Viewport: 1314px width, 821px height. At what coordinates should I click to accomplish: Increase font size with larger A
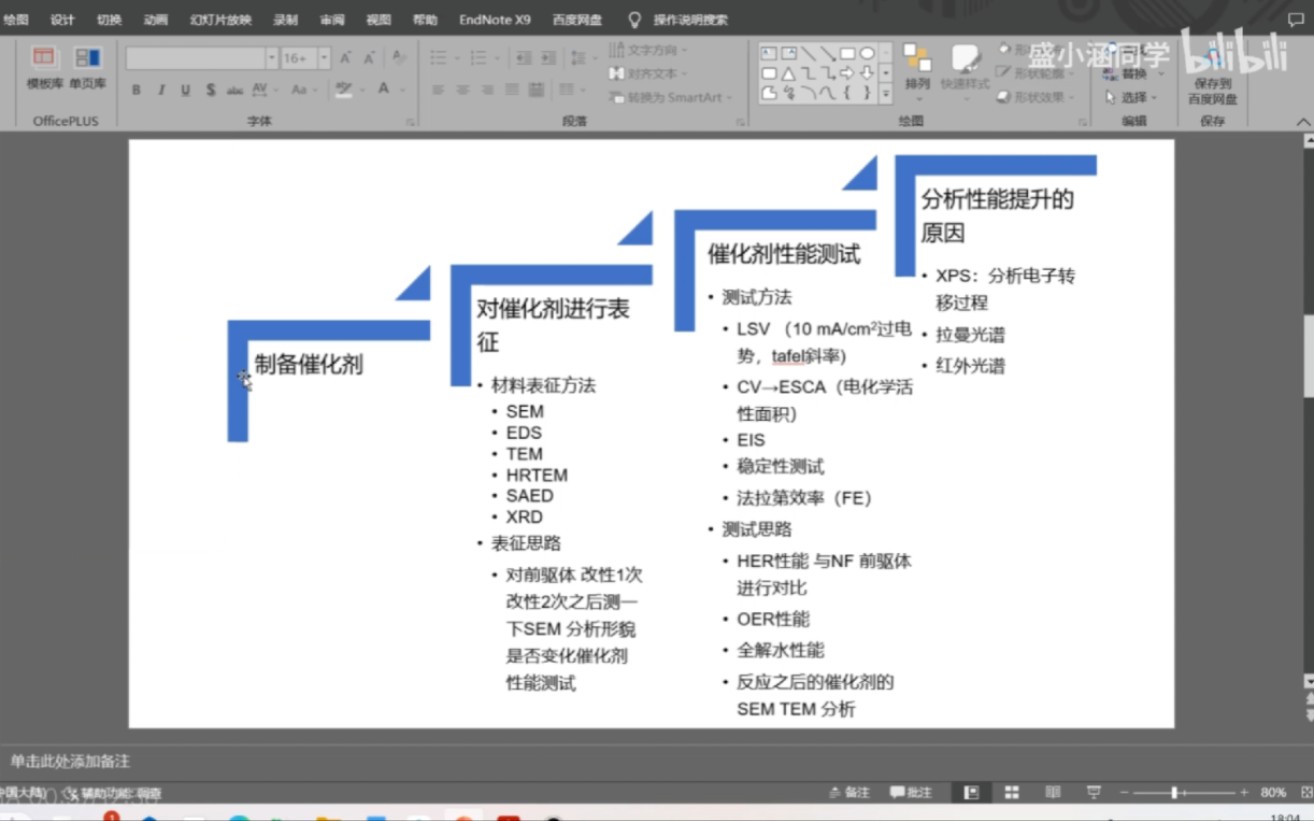(x=345, y=59)
